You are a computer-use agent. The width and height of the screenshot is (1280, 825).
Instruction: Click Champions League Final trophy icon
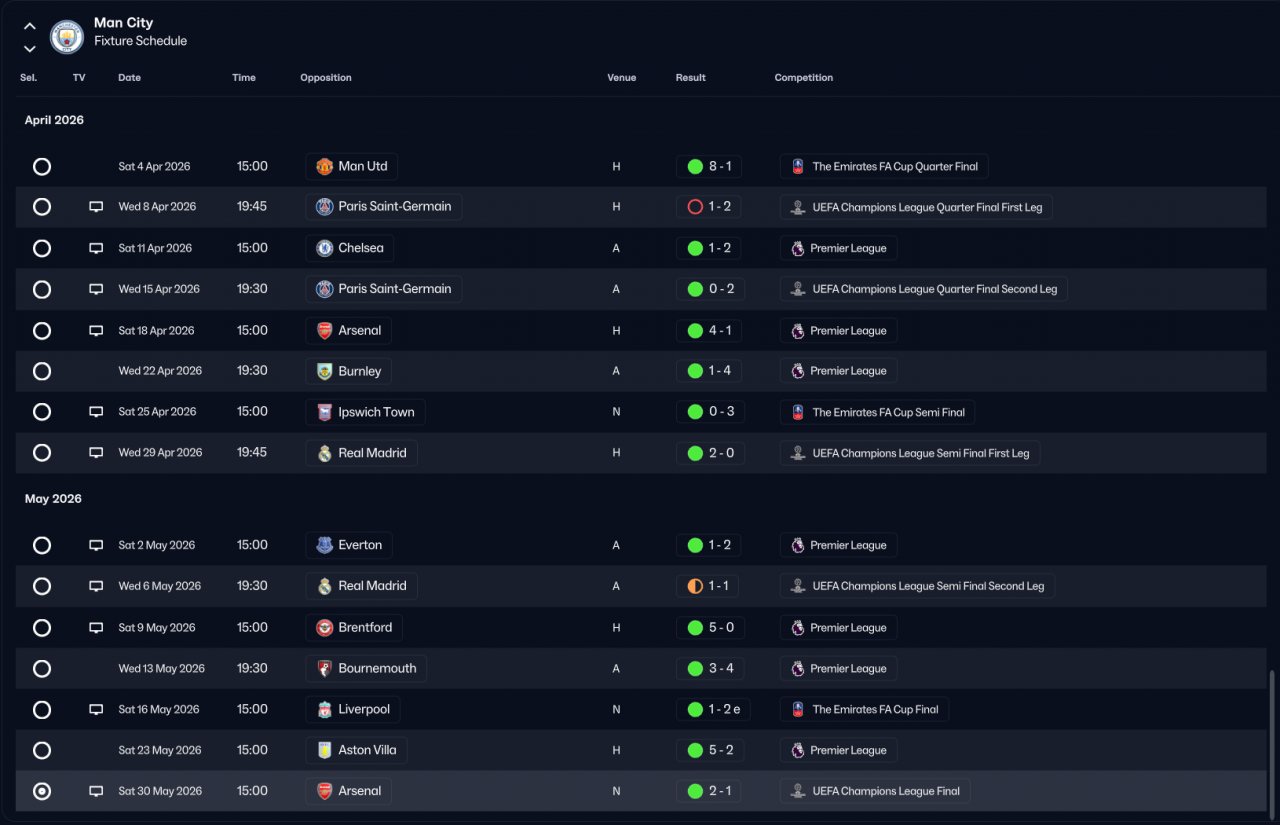pos(798,791)
